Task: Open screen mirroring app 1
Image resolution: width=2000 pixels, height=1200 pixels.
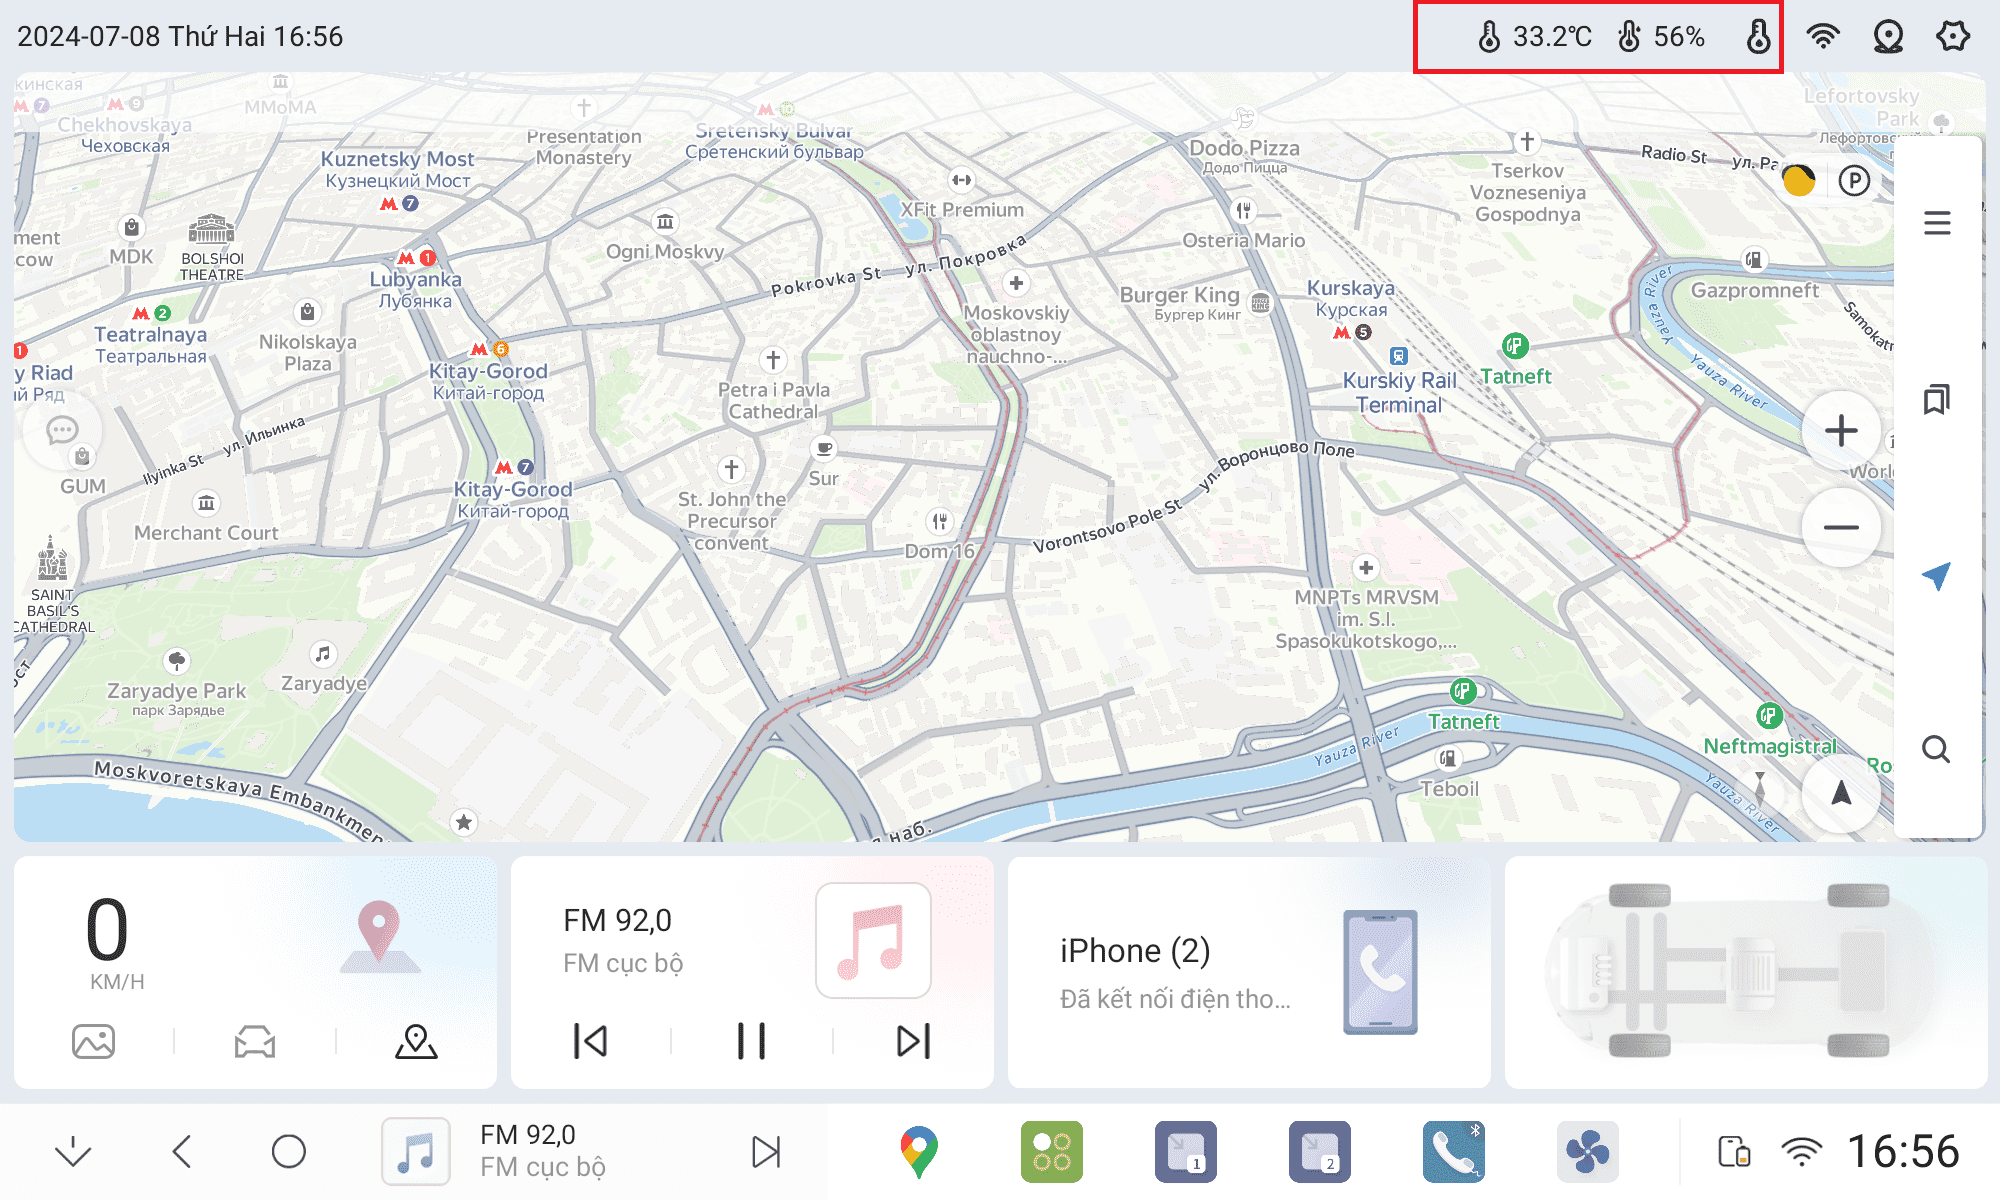Action: [x=1186, y=1152]
